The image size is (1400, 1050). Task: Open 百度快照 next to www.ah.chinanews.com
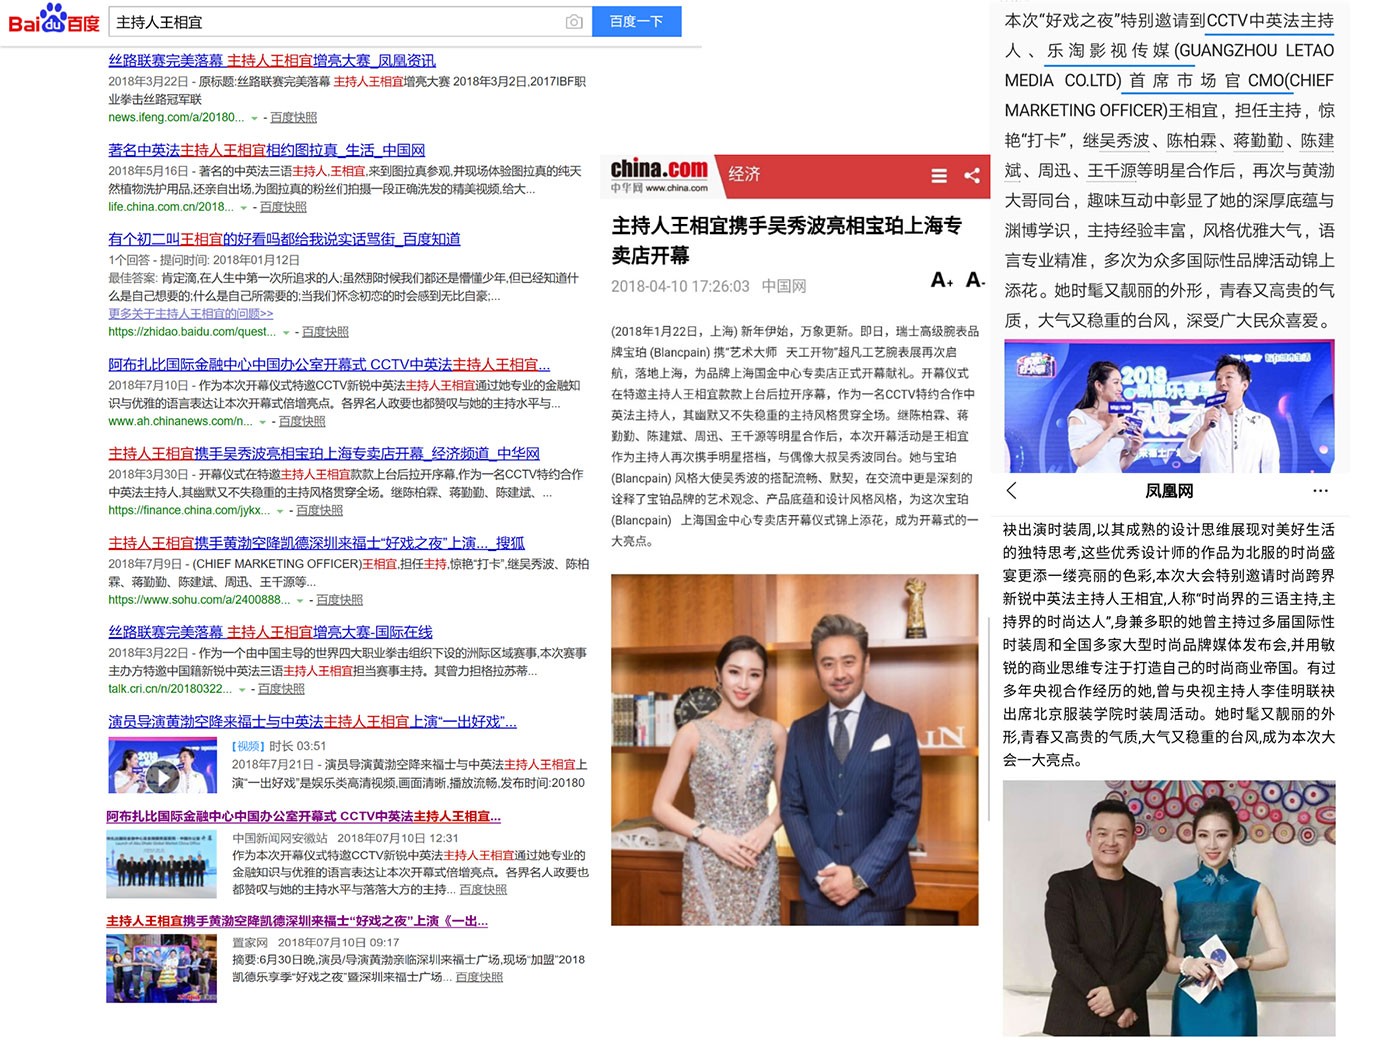[x=302, y=422]
